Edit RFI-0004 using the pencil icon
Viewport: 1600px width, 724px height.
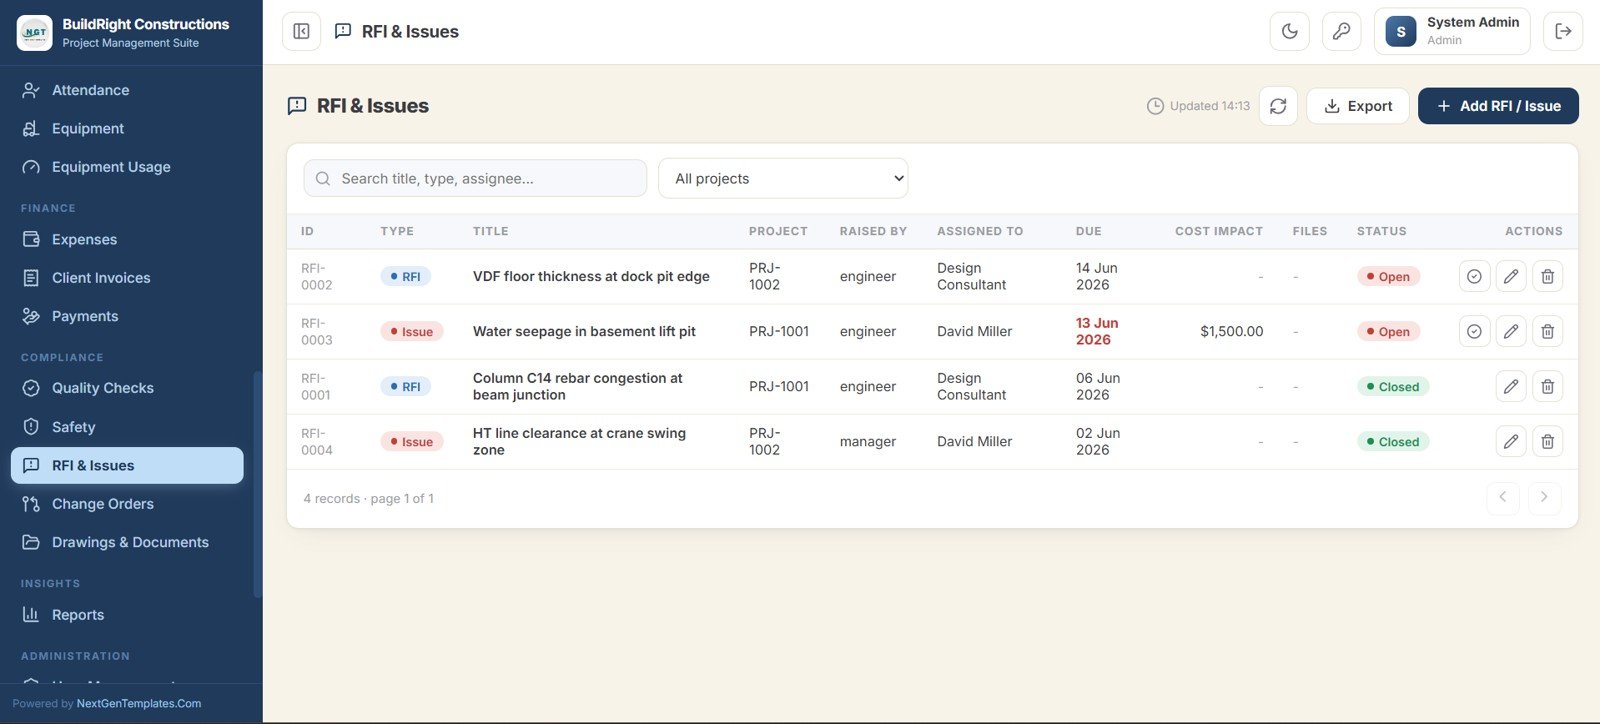(1511, 441)
